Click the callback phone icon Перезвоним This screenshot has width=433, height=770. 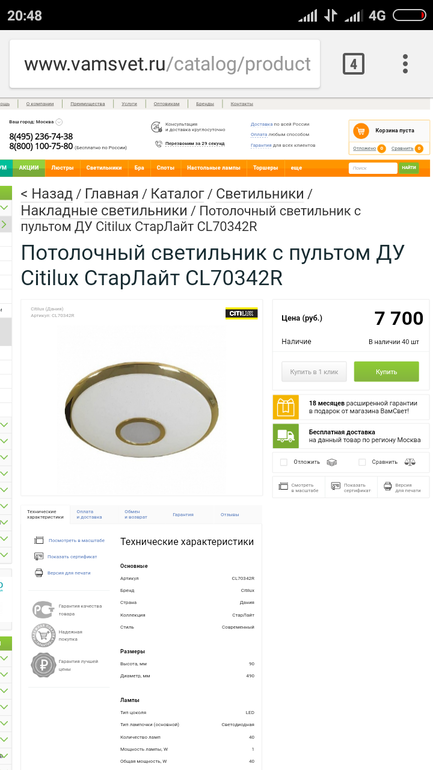pyautogui.click(x=159, y=144)
